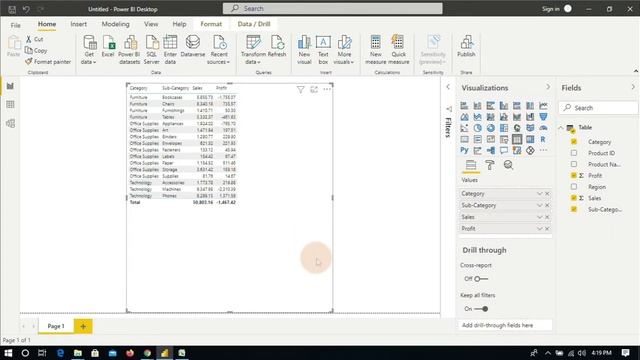The height and width of the screenshot is (360, 640).
Task: Check the Product Name field
Action: tap(574, 164)
